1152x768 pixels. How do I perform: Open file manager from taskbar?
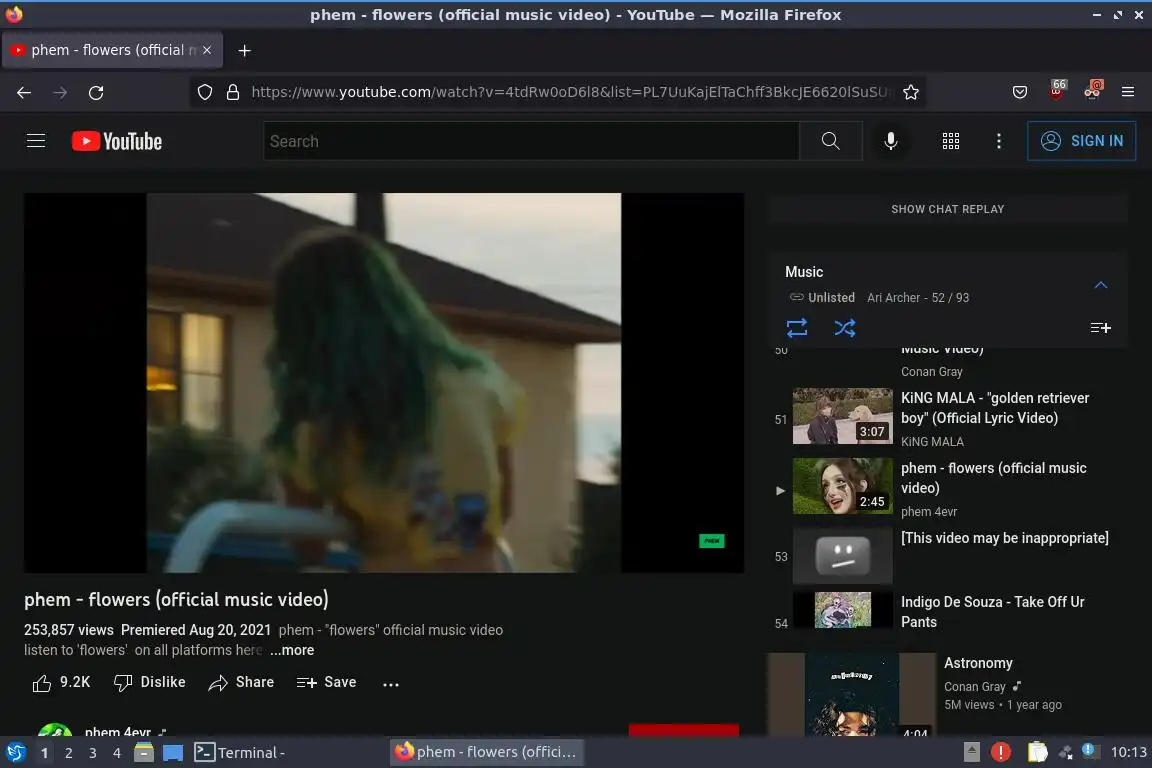144,753
